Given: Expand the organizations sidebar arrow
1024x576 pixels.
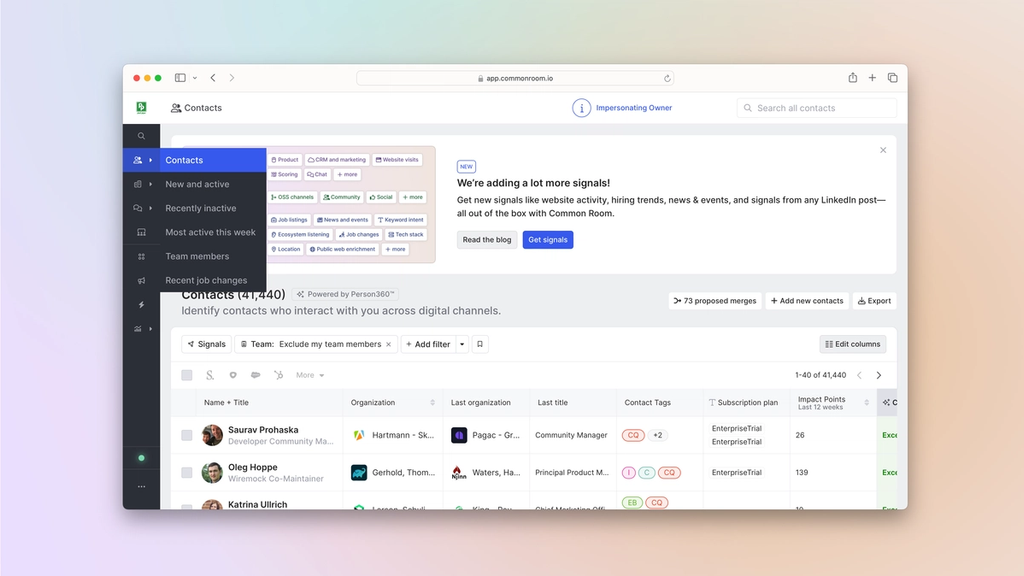Looking at the screenshot, I should pos(150,184).
